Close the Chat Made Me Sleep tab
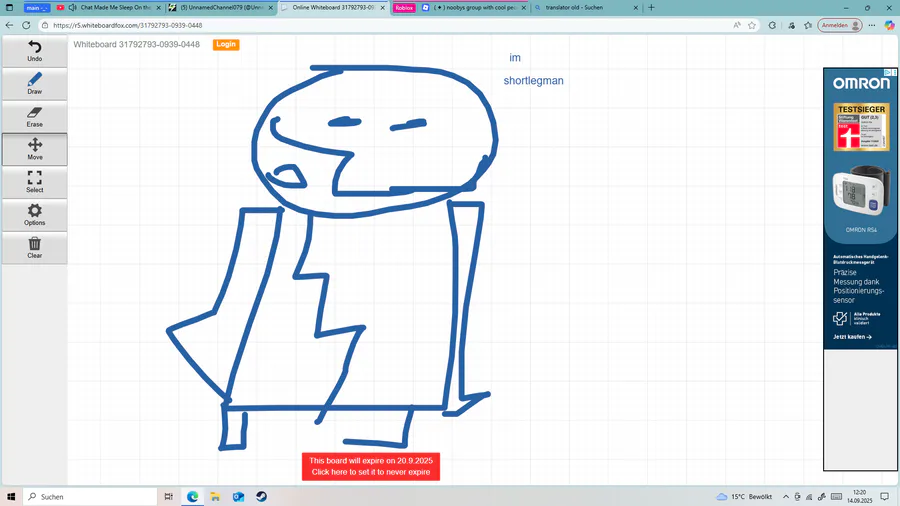The image size is (900, 506). coord(158,7)
